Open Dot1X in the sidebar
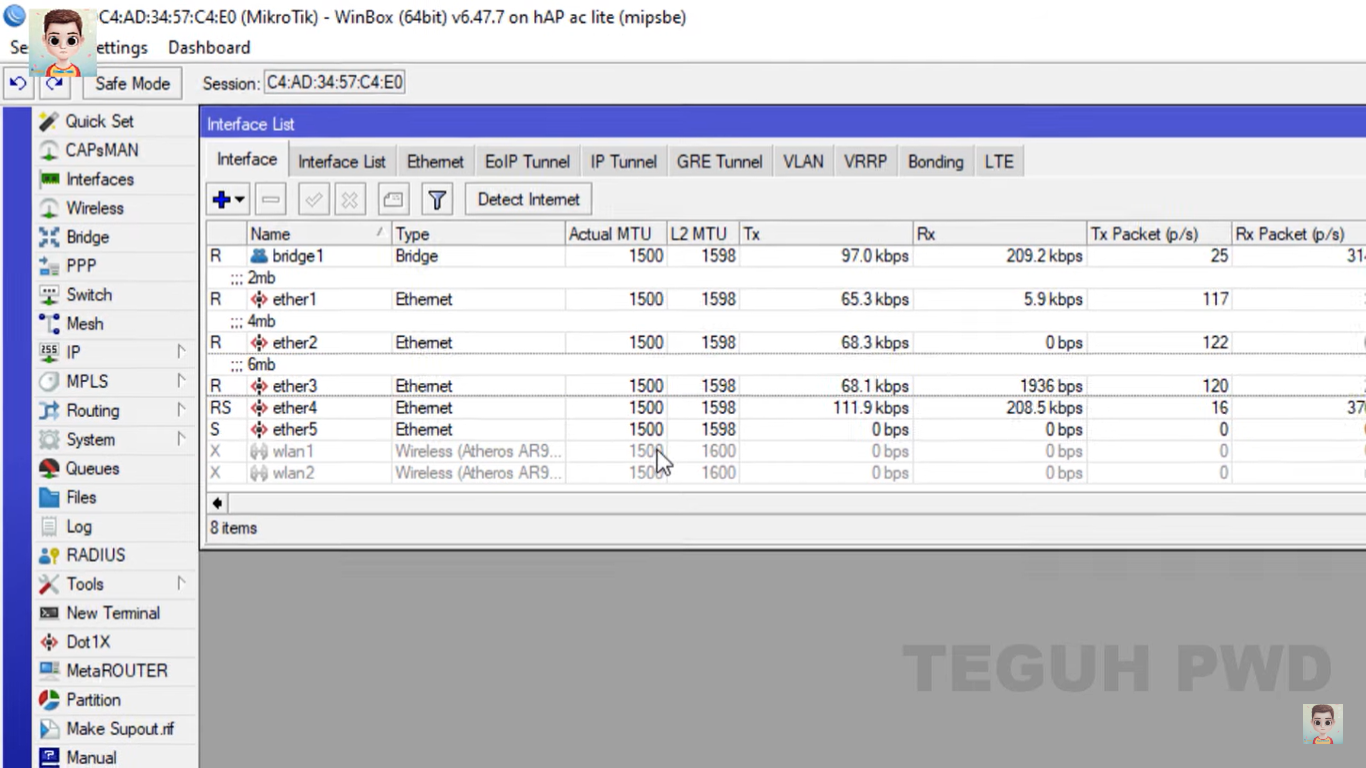1366x768 pixels. click(88, 642)
